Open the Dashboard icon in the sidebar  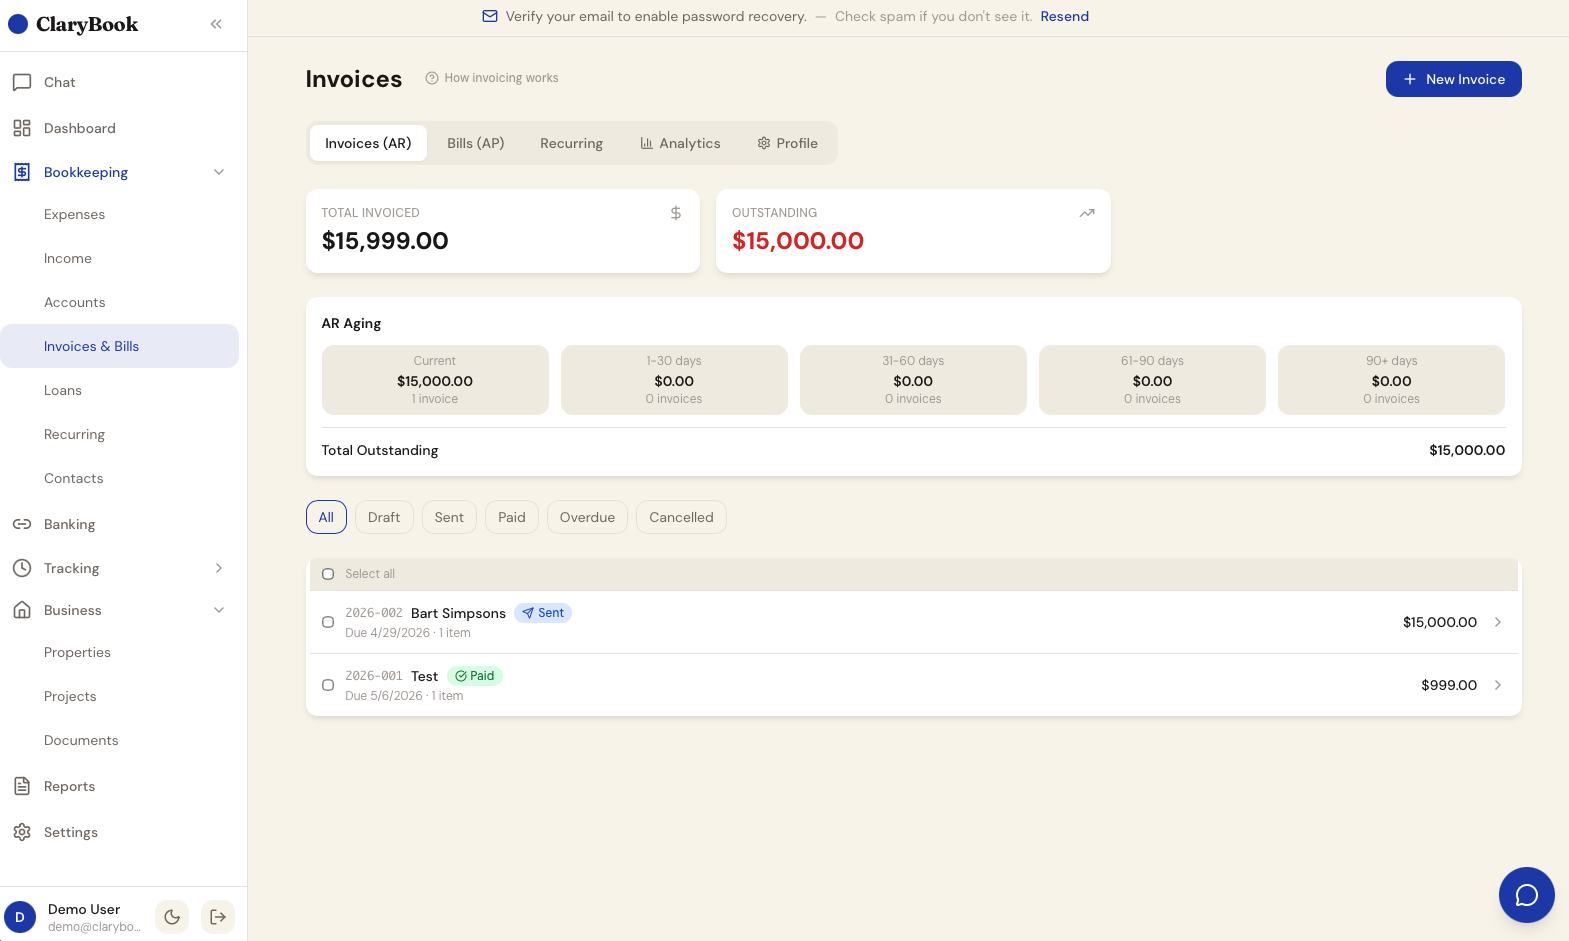22,128
